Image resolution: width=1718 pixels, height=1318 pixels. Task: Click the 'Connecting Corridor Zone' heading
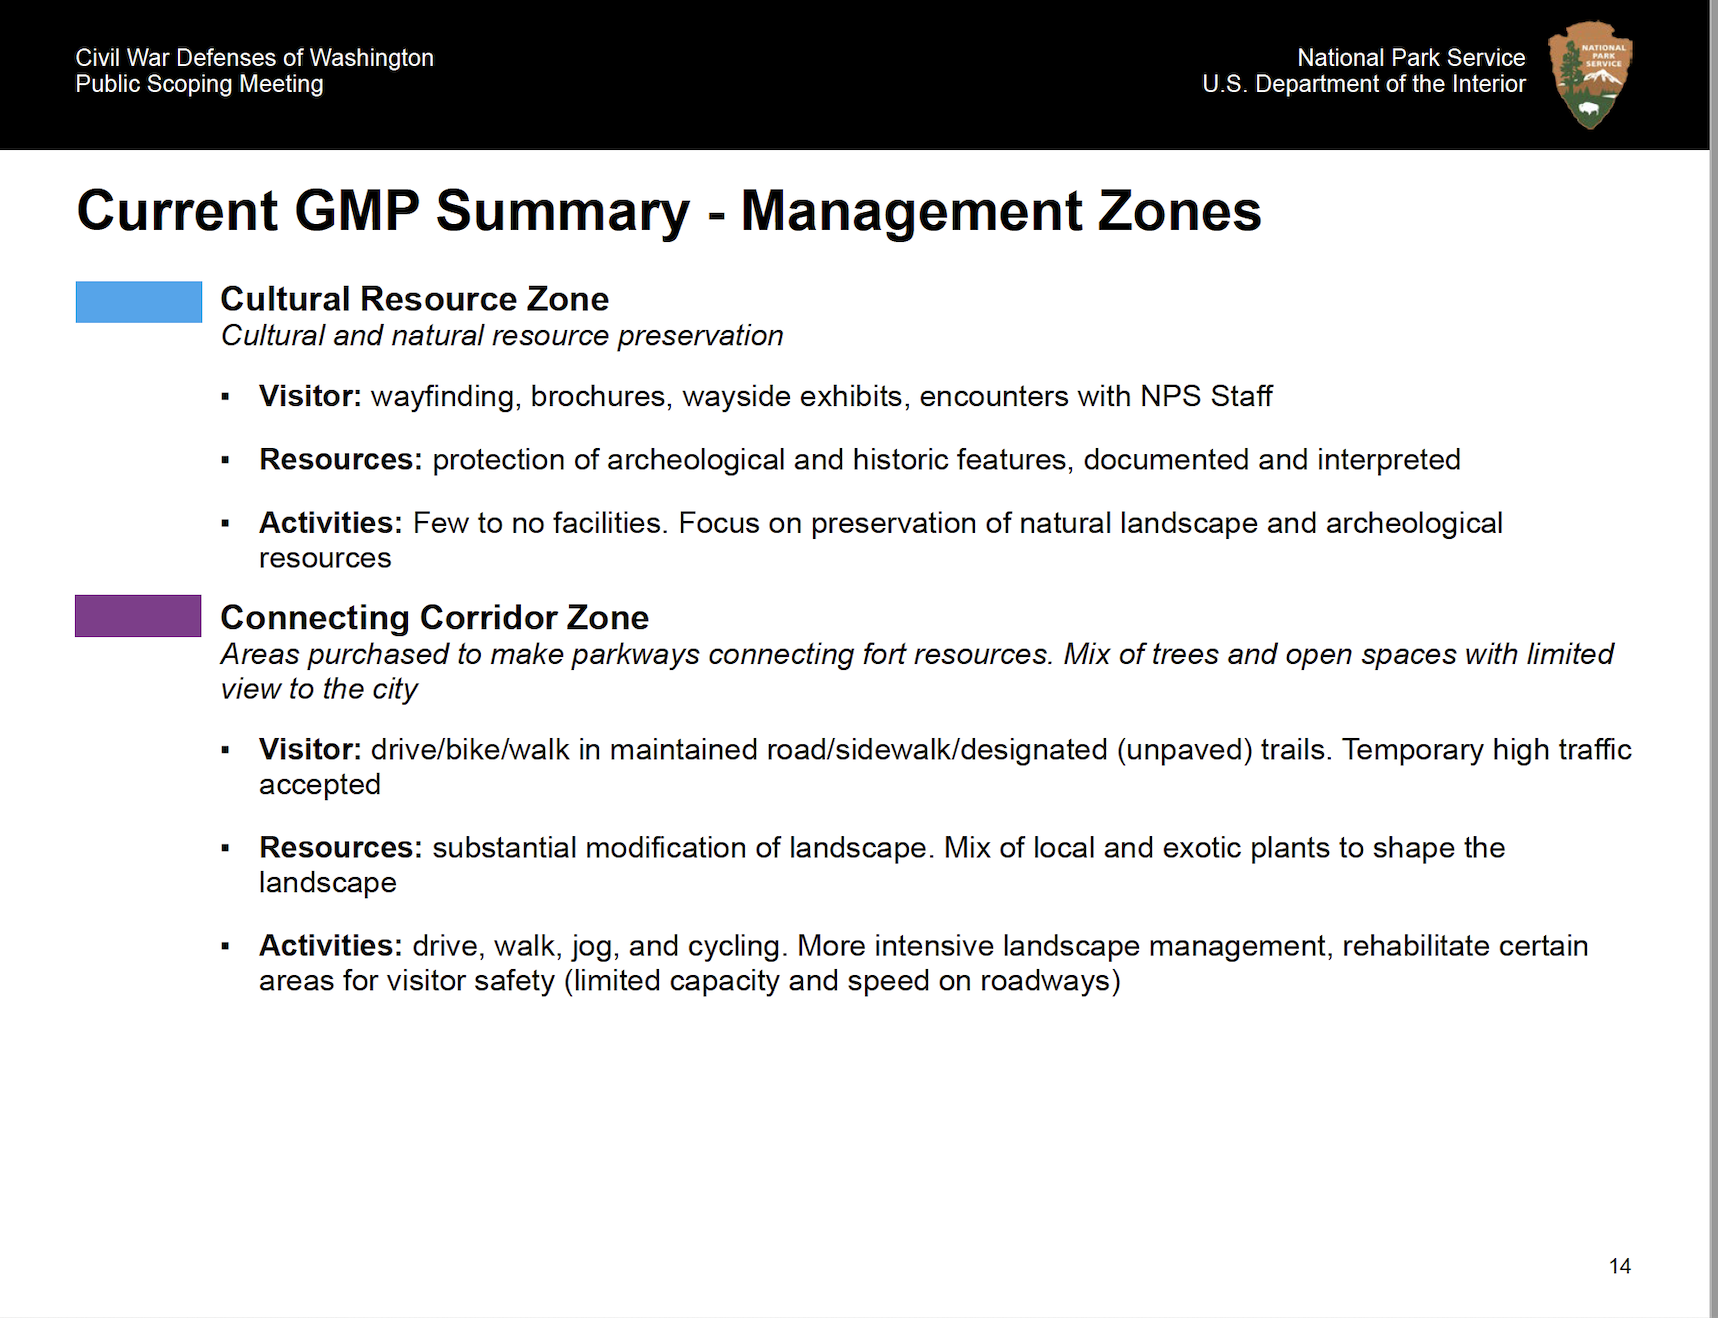pyautogui.click(x=434, y=618)
